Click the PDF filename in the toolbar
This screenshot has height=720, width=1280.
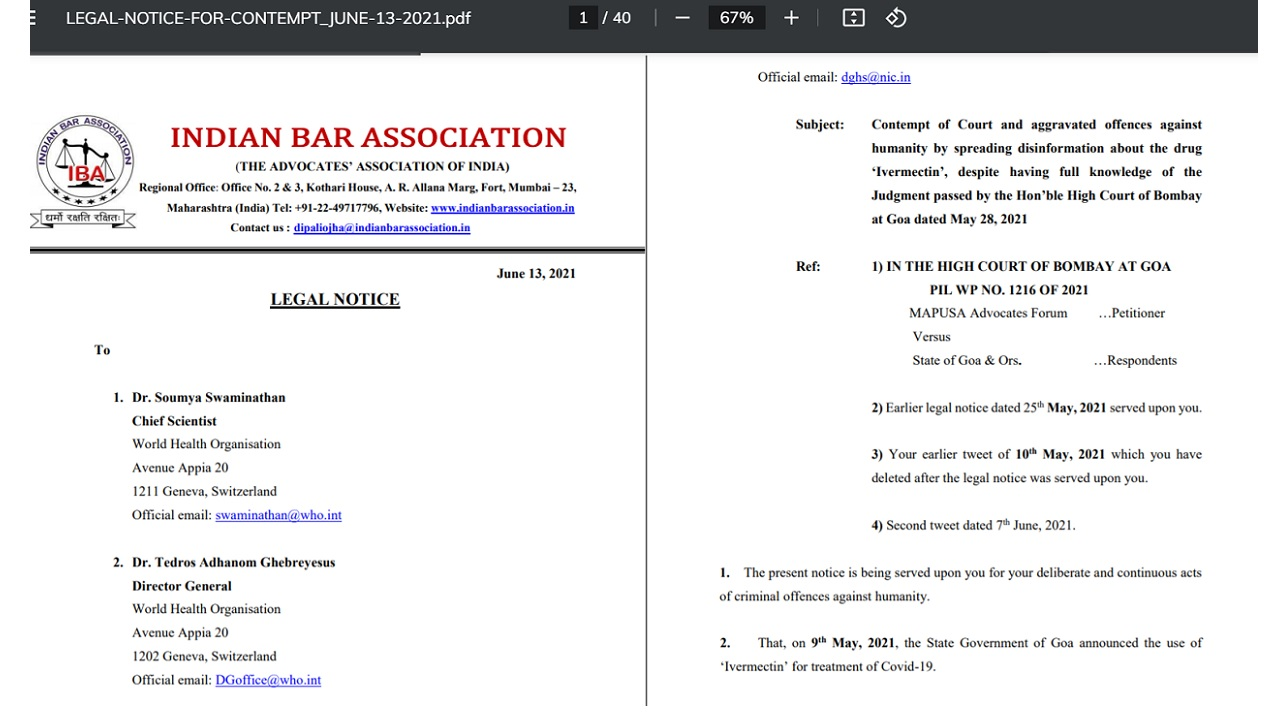268,18
